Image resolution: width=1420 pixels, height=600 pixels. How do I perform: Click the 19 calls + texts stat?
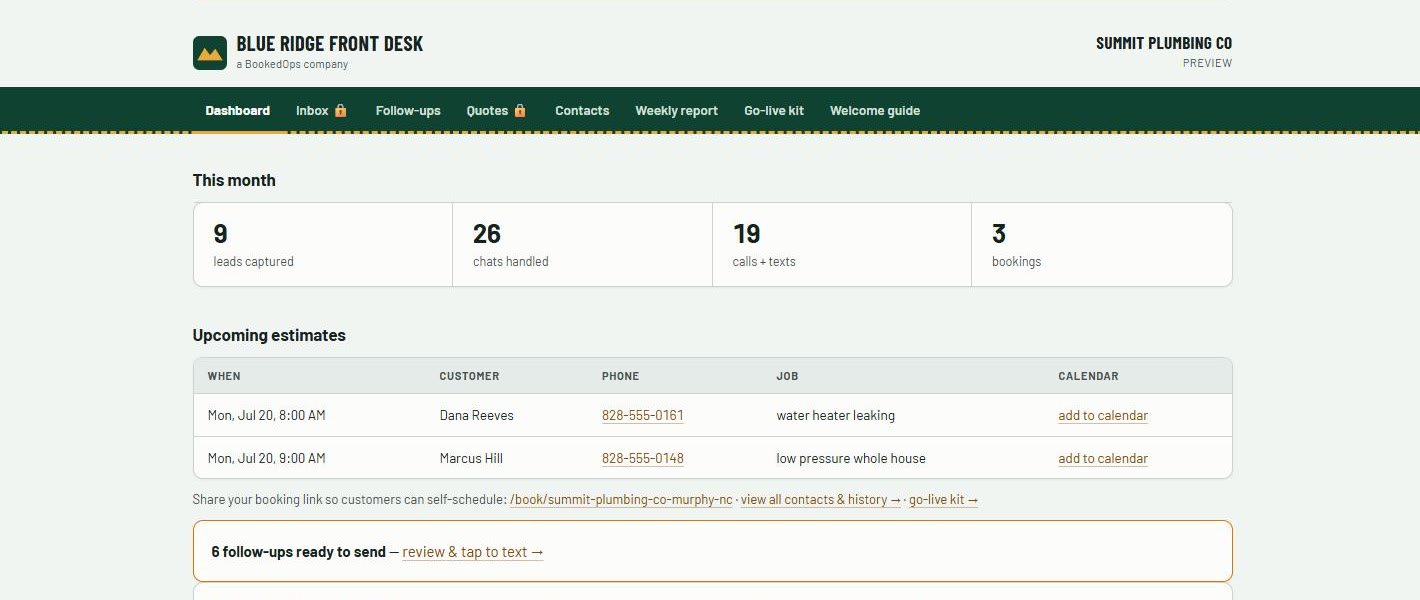click(842, 245)
